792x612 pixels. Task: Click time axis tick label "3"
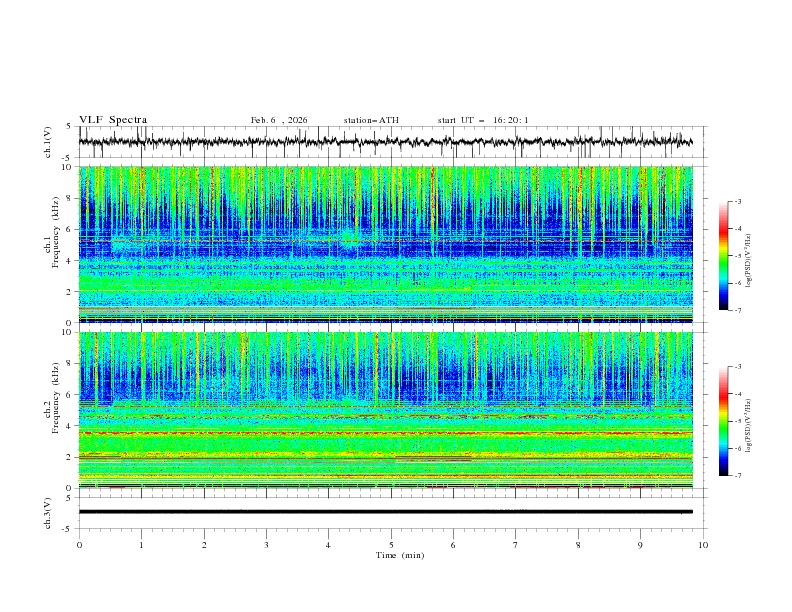pos(266,545)
